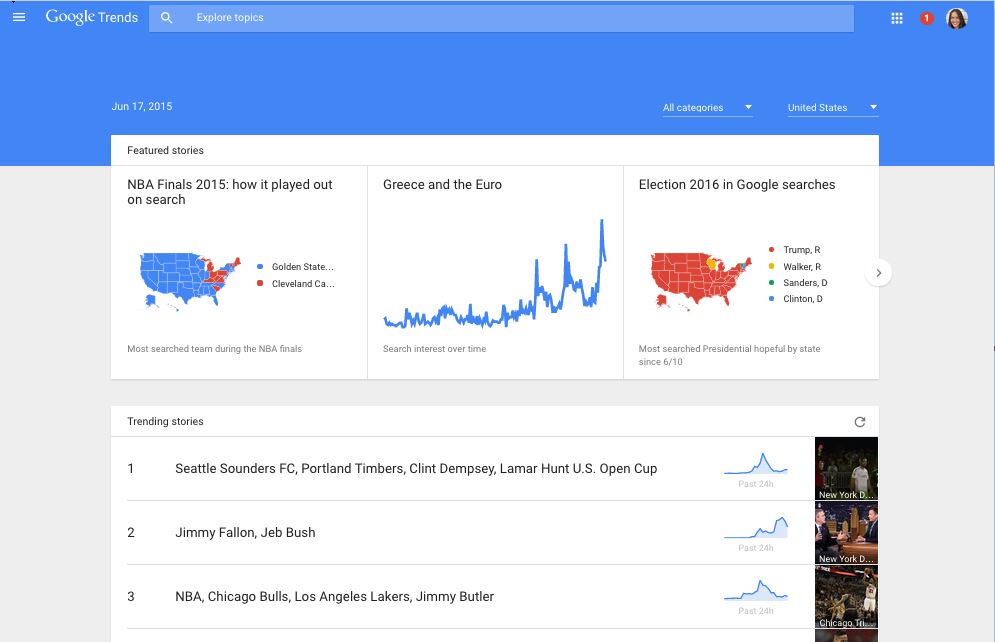Viewport: 995px width, 642px height.
Task: Click the Featured stories heading
Action: [165, 150]
